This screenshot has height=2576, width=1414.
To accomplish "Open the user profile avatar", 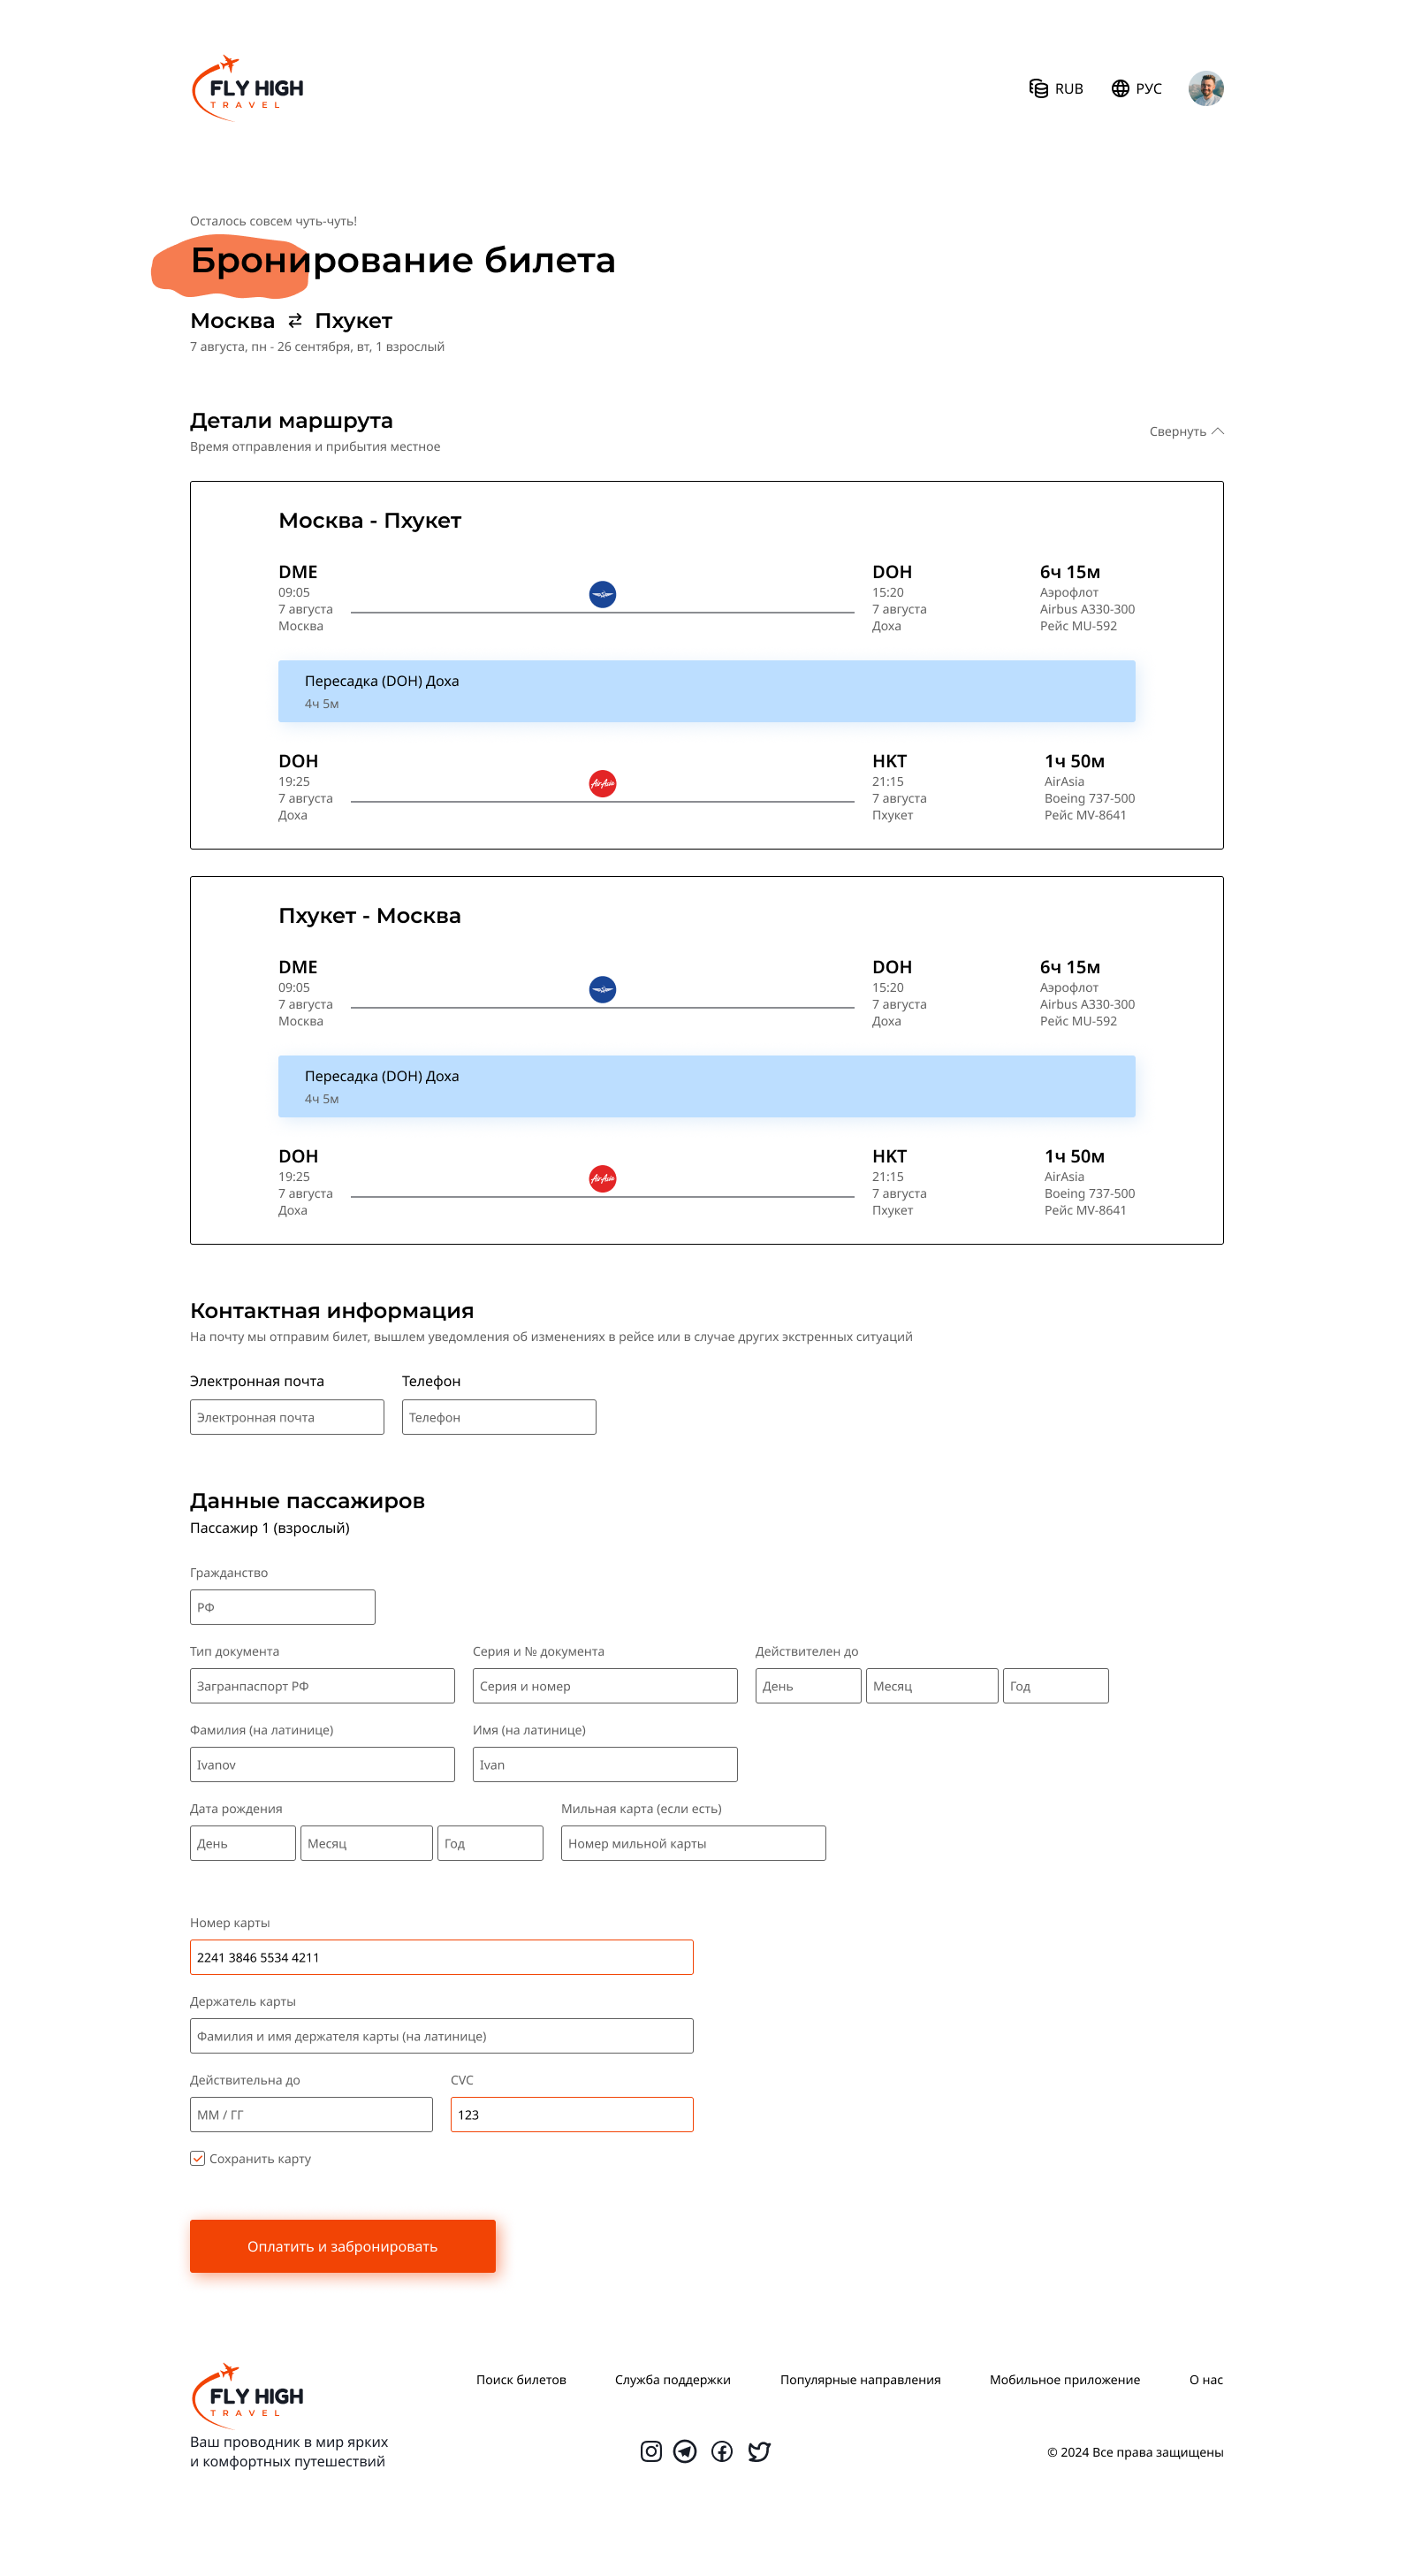I will click(1205, 88).
